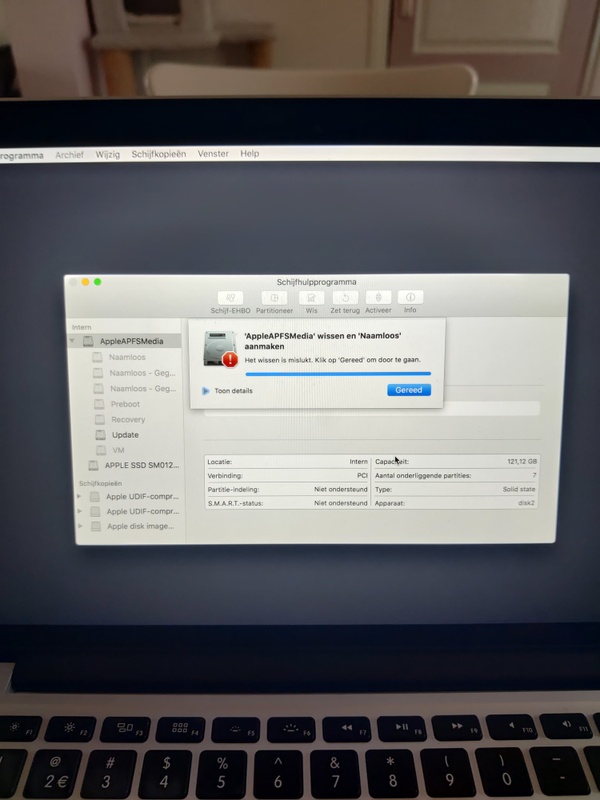This screenshot has height=800, width=600.
Task: Select the VM volume
Action: pyautogui.click(x=118, y=450)
